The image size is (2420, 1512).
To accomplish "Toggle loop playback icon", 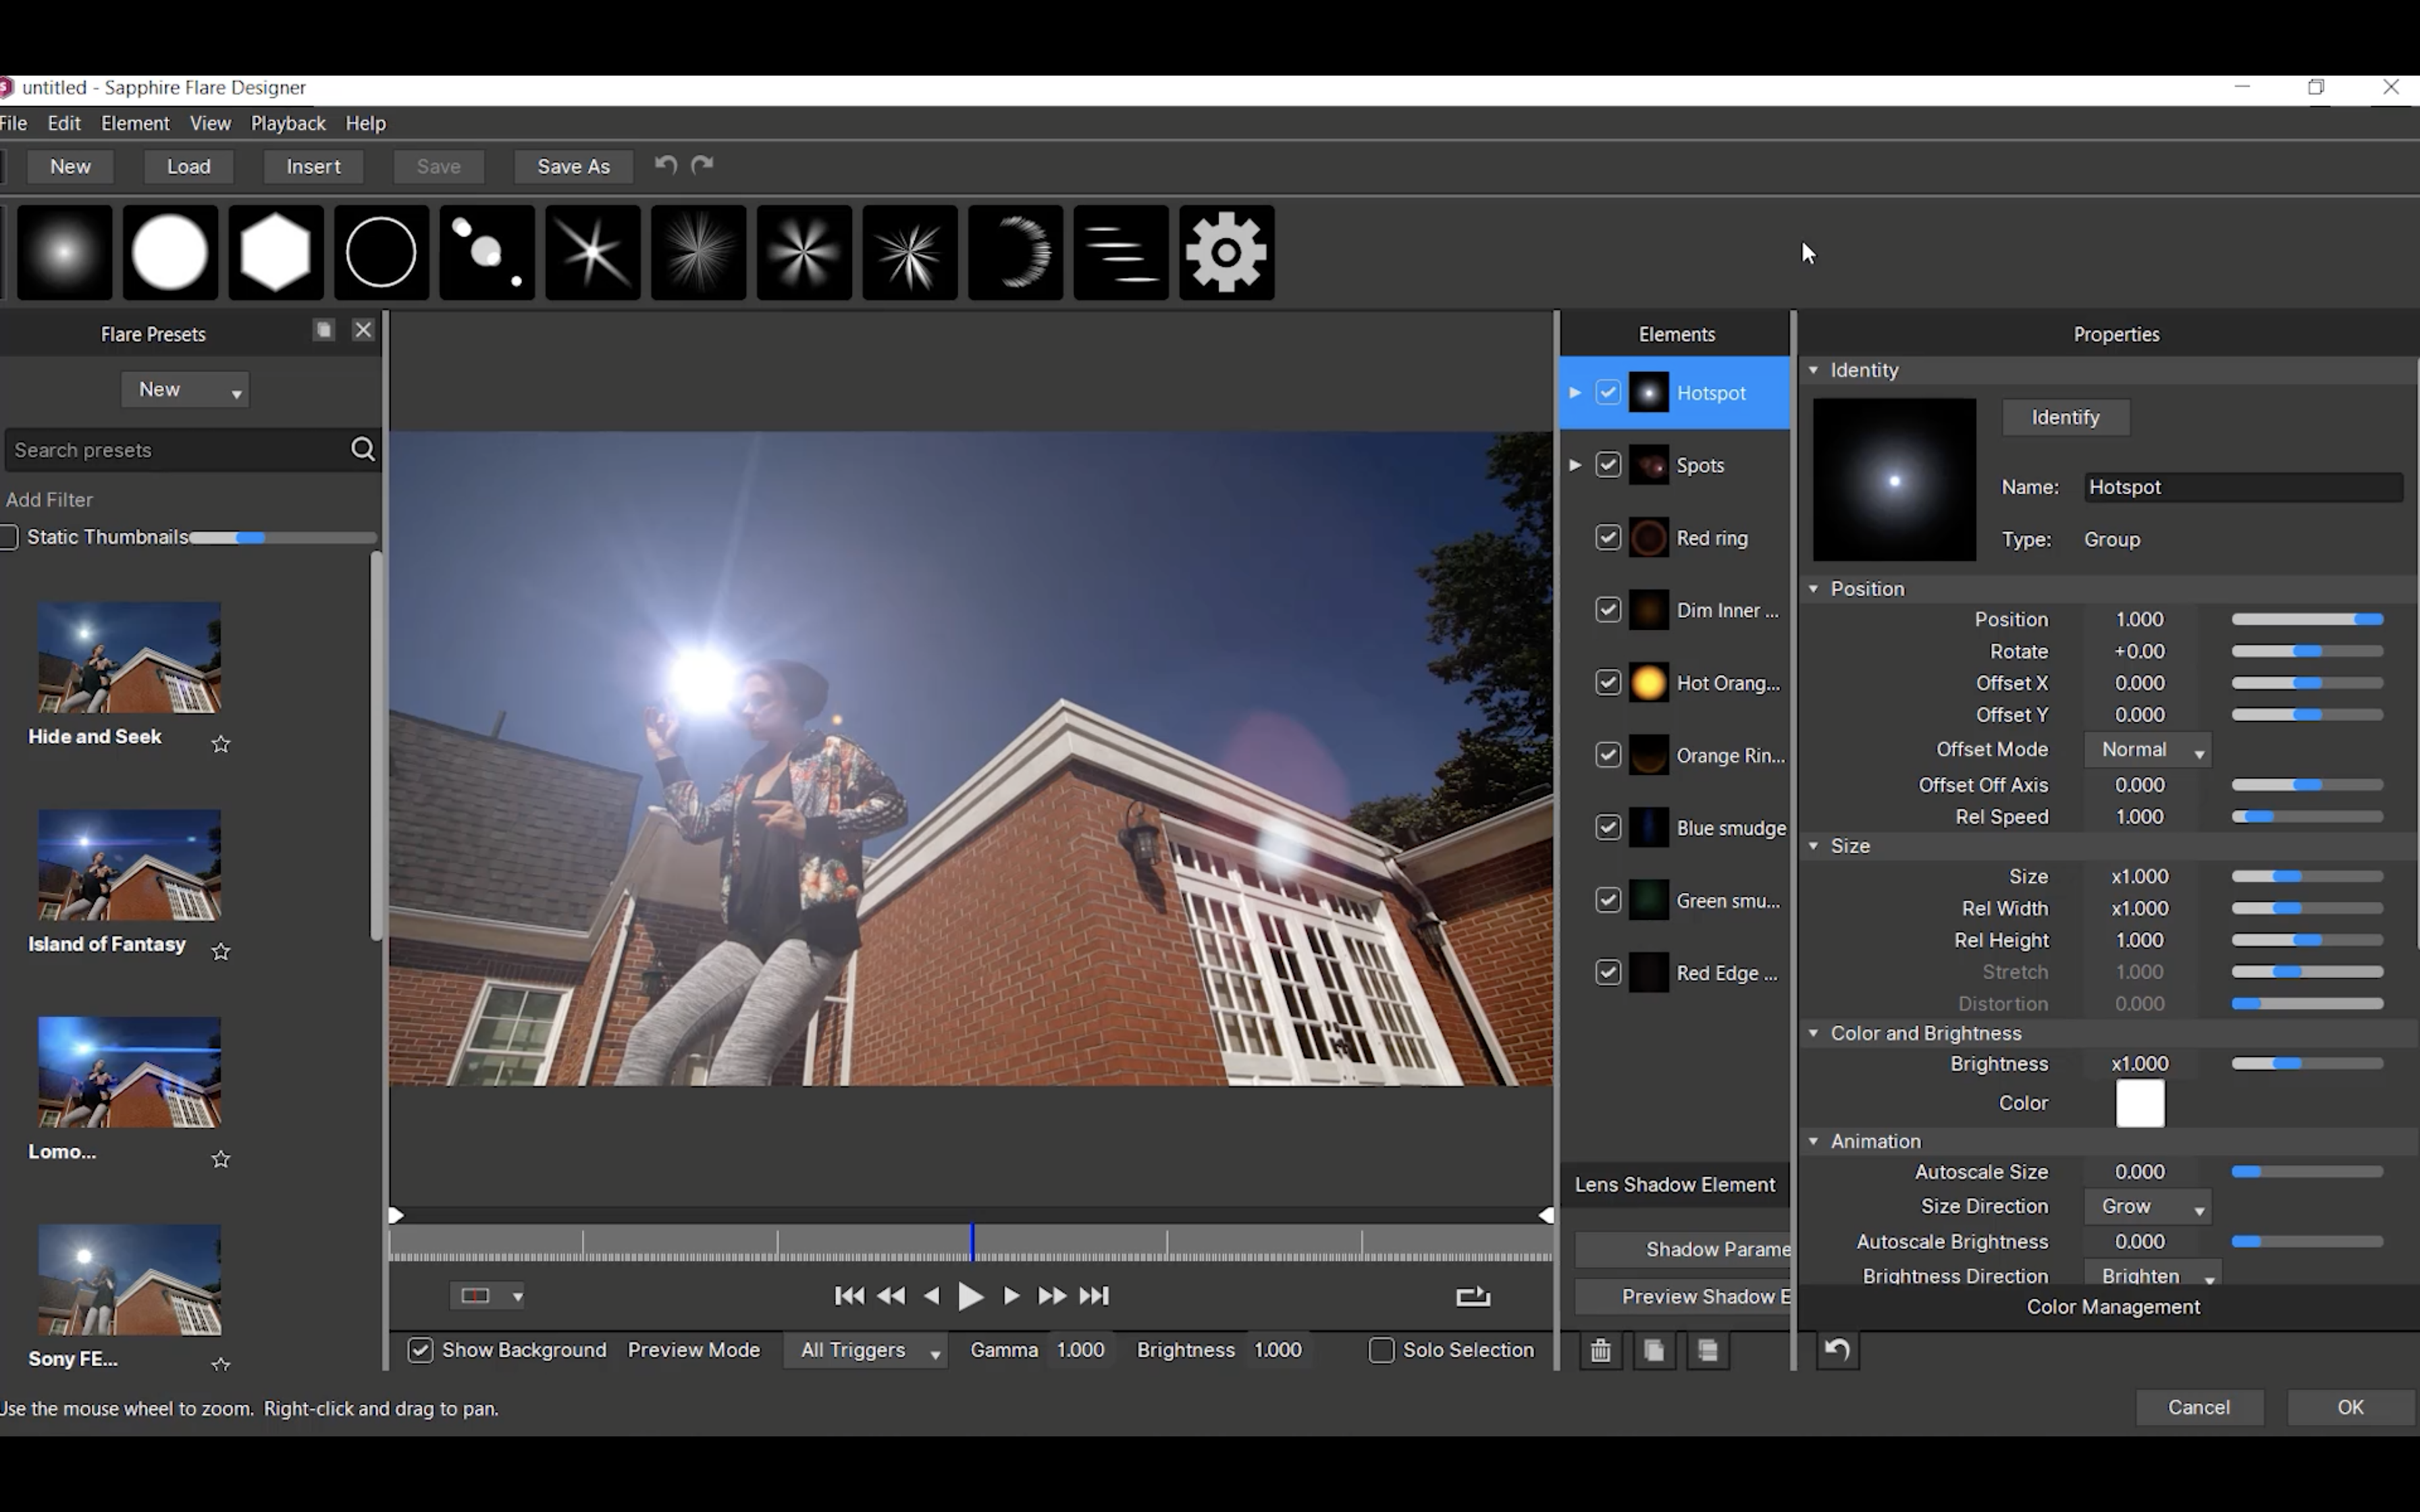I will pos(1473,1297).
